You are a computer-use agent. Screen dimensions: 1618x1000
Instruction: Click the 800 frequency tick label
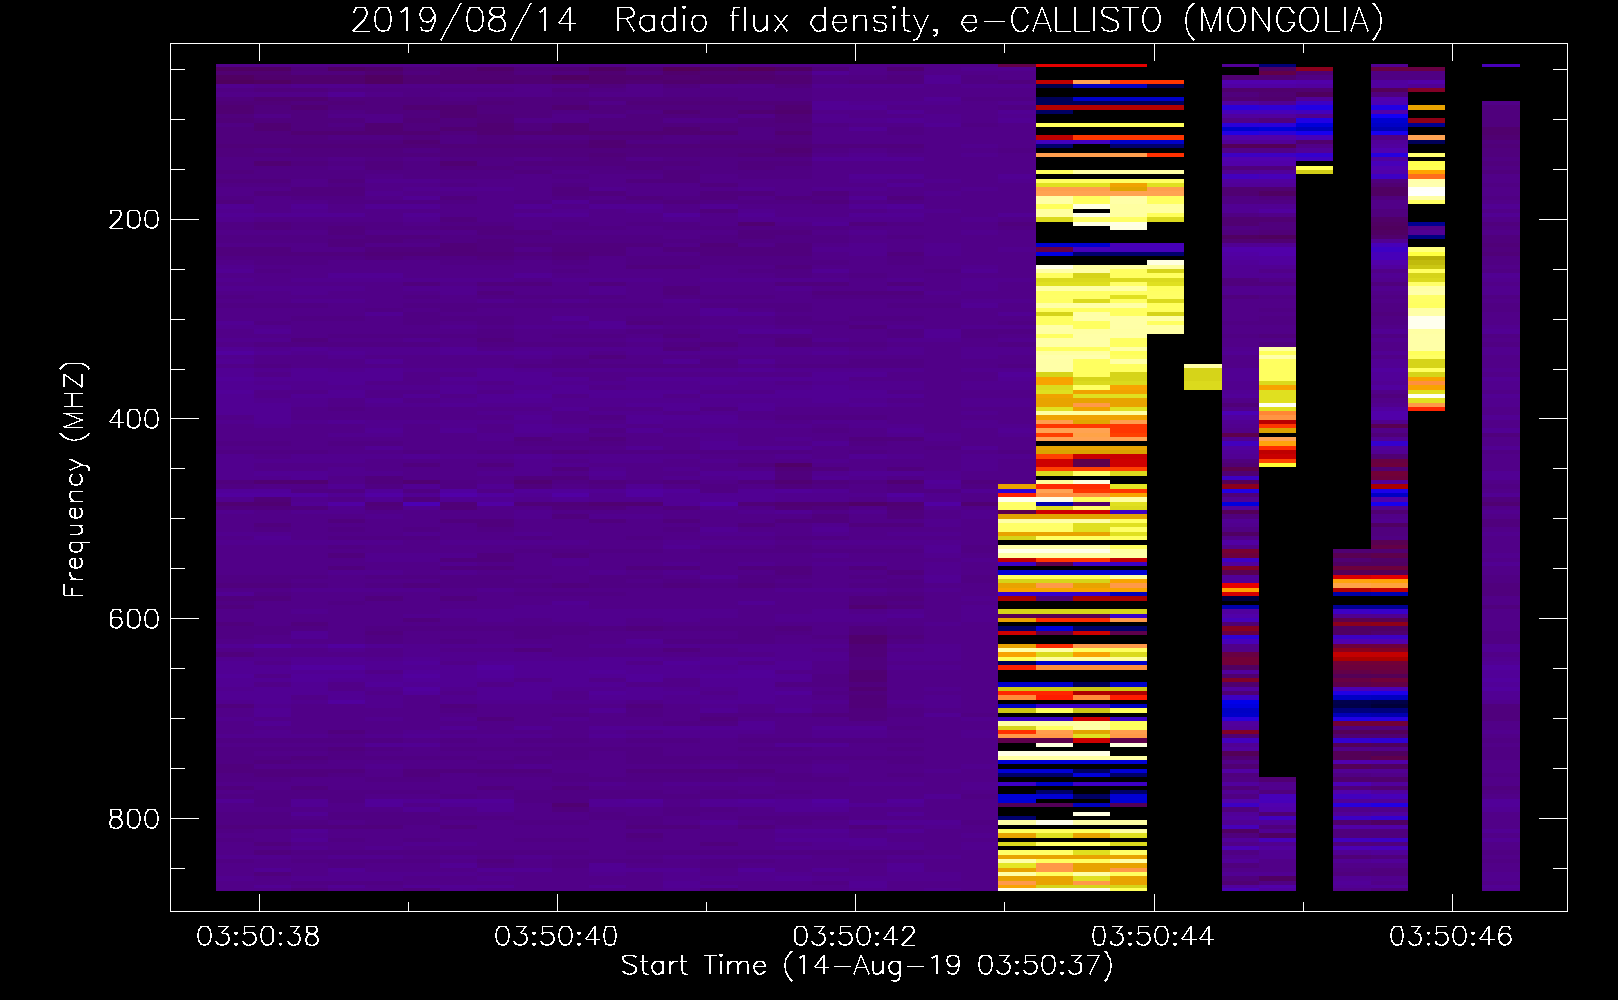point(133,819)
